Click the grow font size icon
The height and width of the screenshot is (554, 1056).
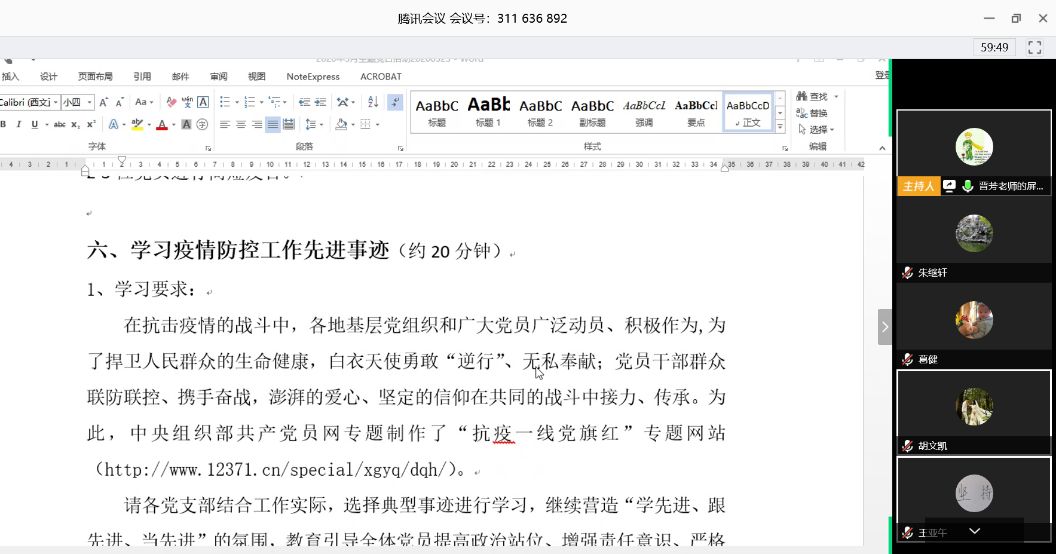(104, 102)
